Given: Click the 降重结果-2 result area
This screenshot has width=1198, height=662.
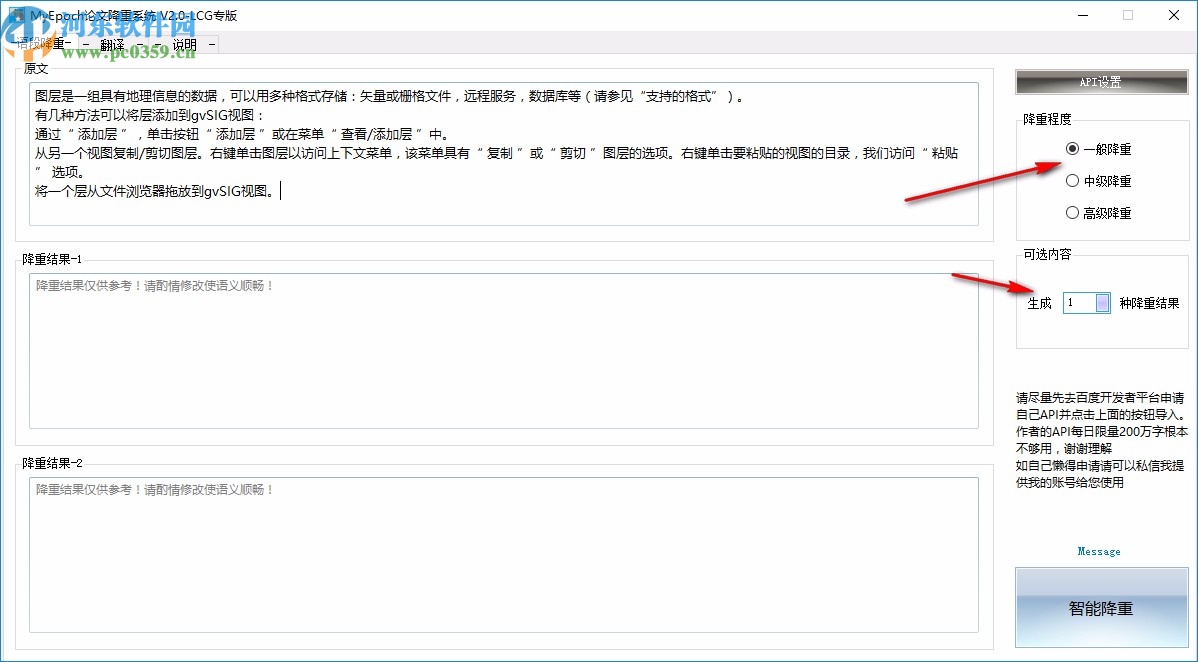Looking at the screenshot, I should (x=500, y=555).
